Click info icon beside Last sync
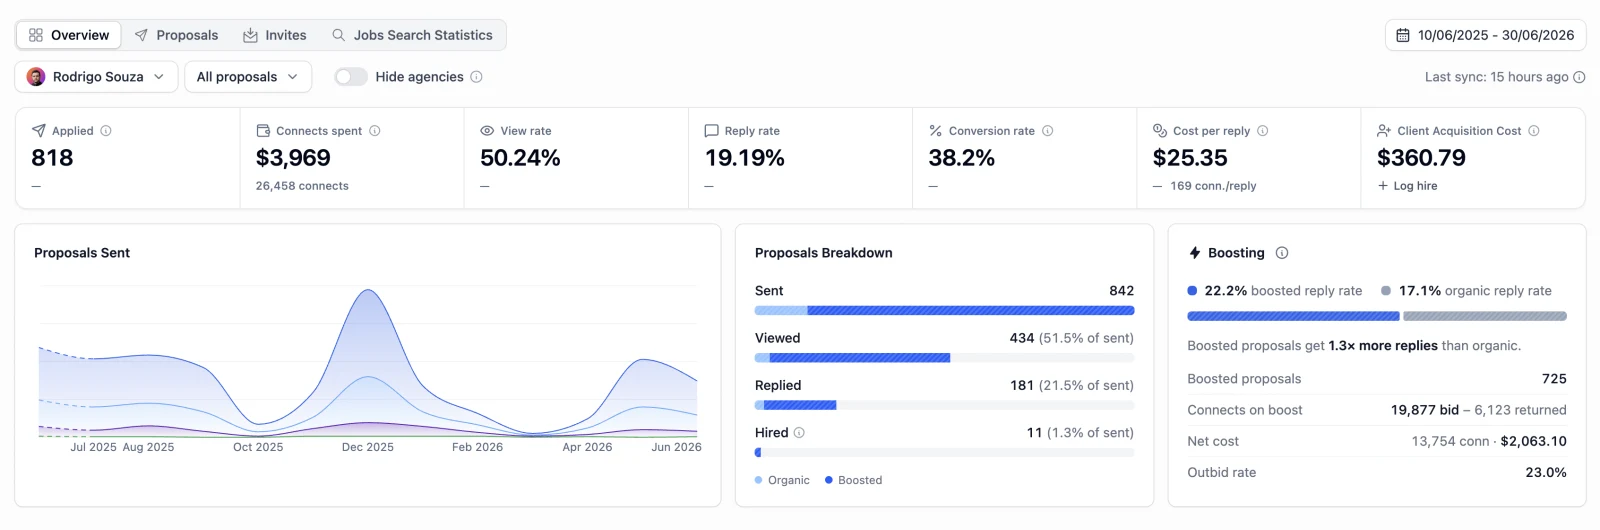Image resolution: width=1600 pixels, height=530 pixels. (1579, 77)
